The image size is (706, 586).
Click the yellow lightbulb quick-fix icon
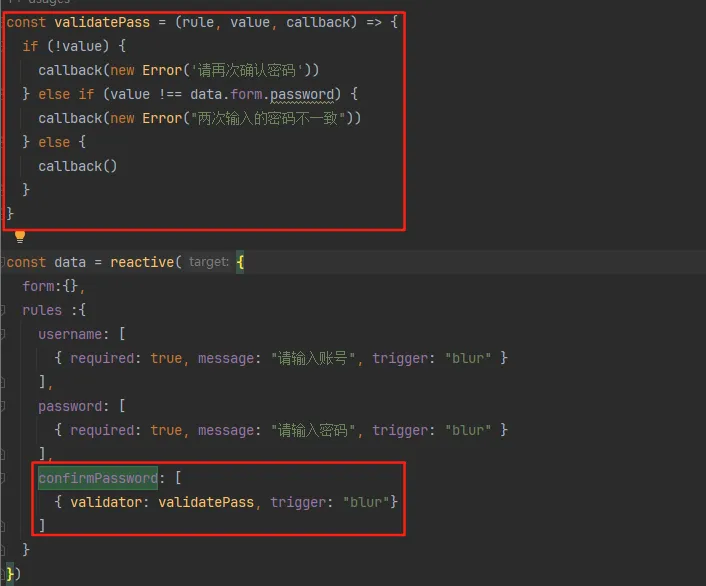coord(20,236)
